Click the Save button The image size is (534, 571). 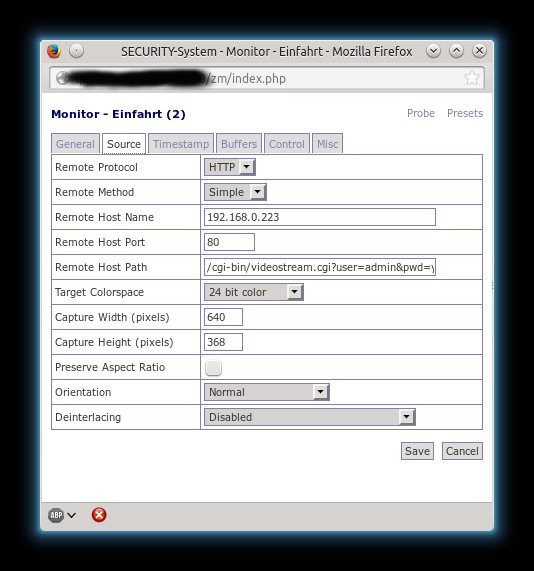(417, 451)
